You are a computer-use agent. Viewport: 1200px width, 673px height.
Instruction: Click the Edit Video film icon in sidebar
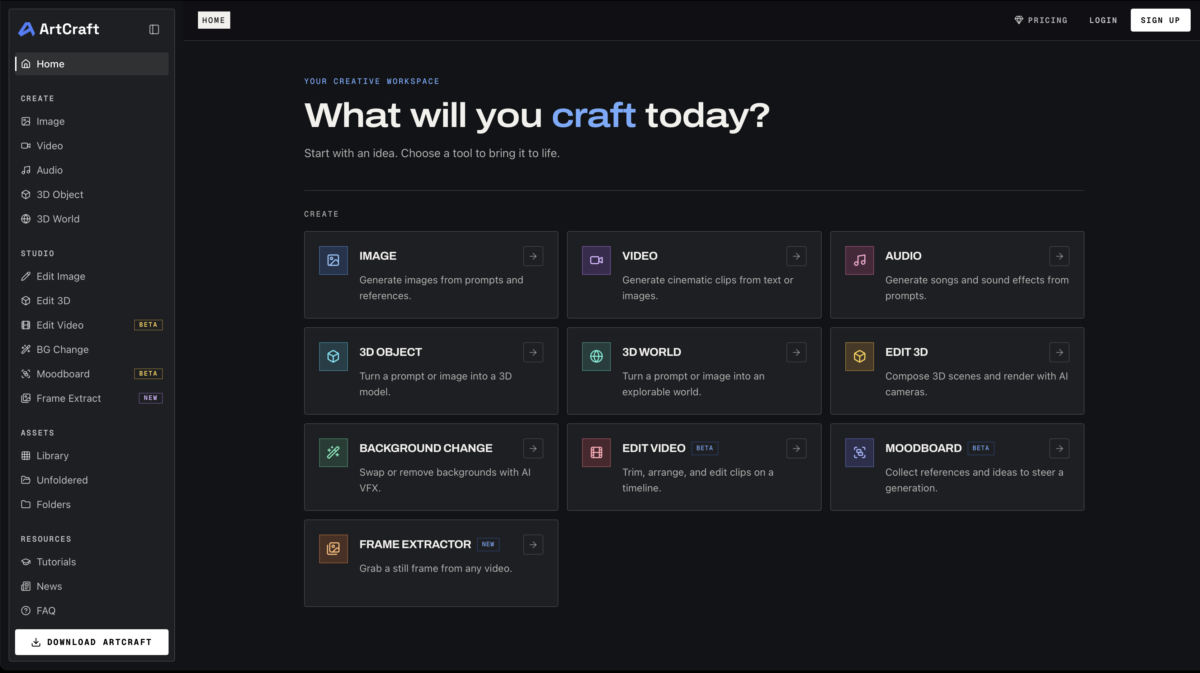(x=26, y=325)
